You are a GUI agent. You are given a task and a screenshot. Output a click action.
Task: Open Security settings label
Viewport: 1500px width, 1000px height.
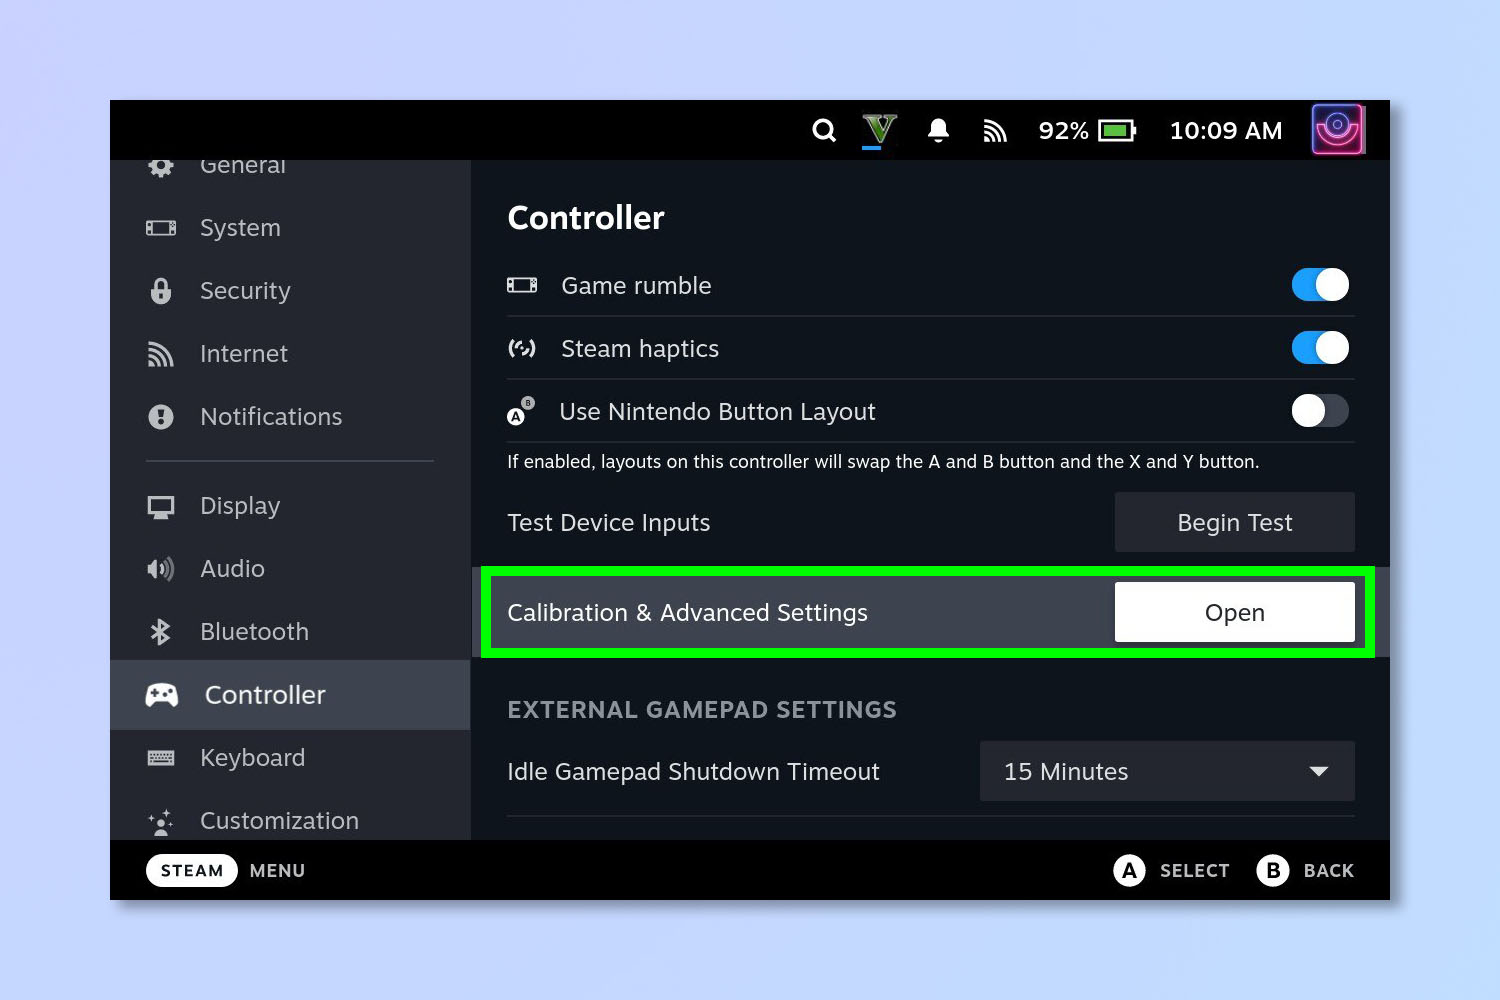245,291
